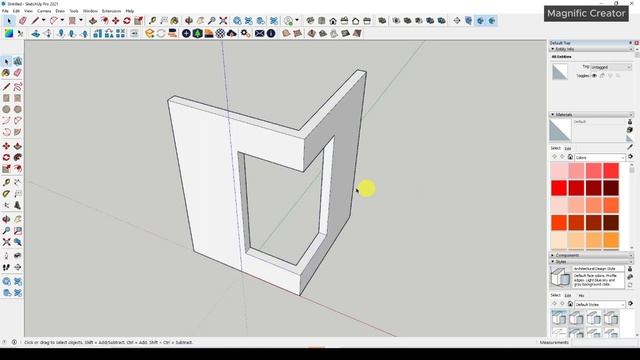The width and height of the screenshot is (640, 360).
Task: Select the Paint Bucket tool in top toolbar
Action: [175, 20]
